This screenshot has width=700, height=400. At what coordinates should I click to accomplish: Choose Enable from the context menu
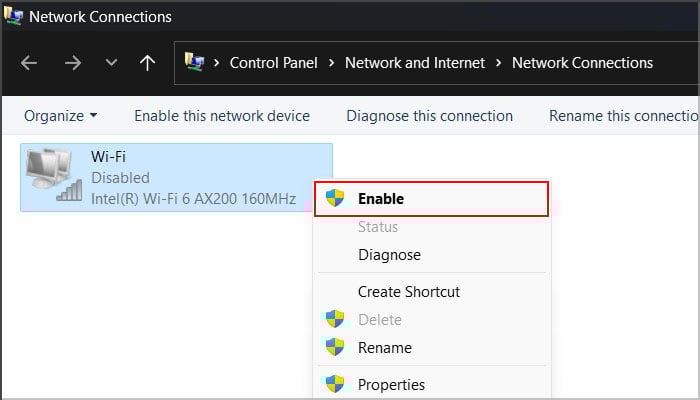(x=381, y=199)
